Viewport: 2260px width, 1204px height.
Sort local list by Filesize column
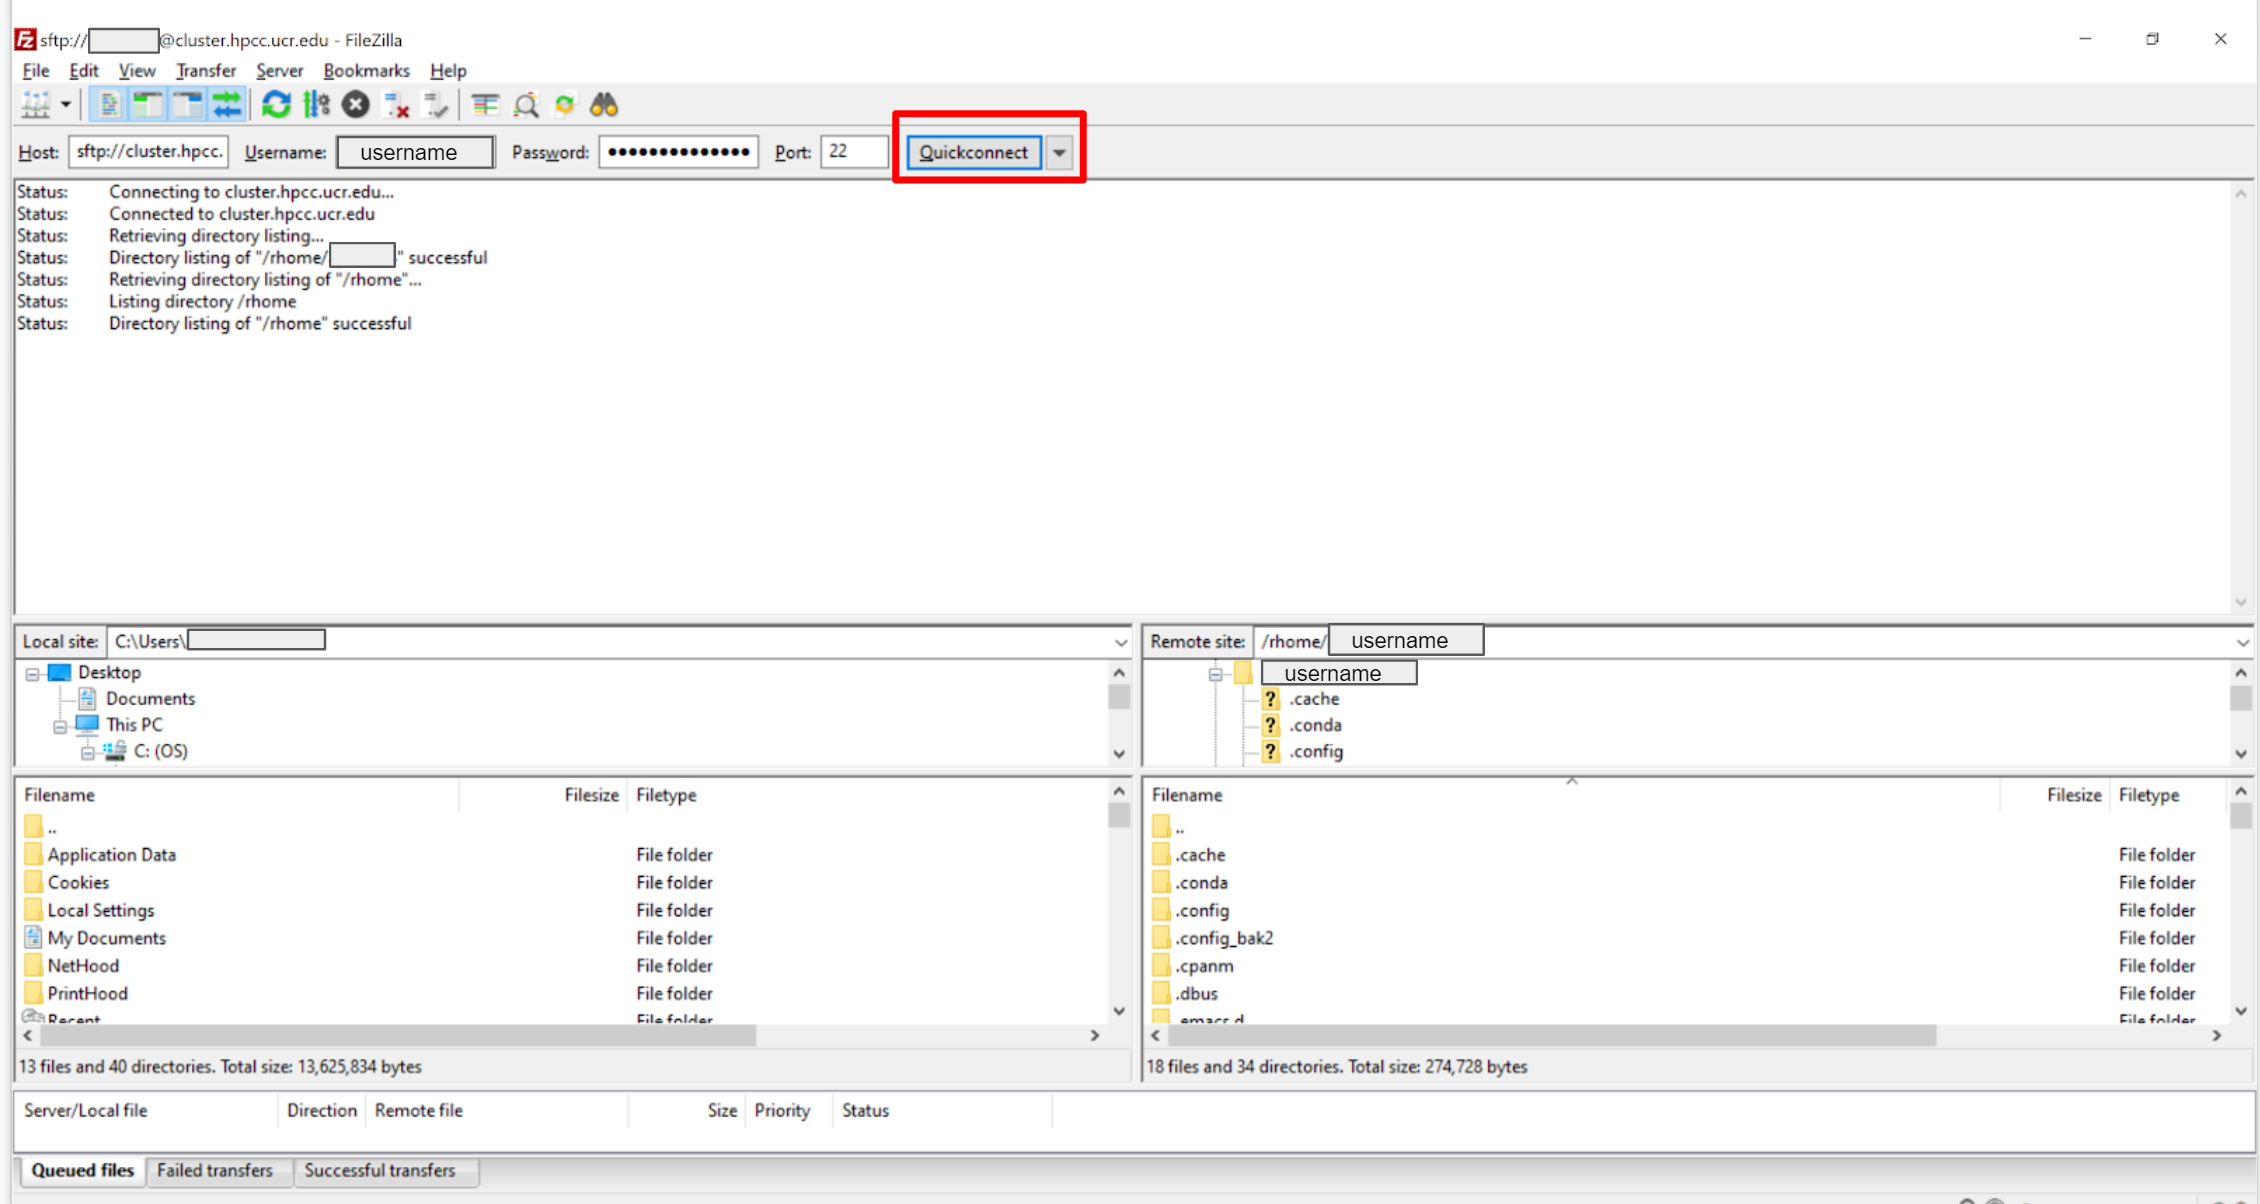click(x=543, y=795)
